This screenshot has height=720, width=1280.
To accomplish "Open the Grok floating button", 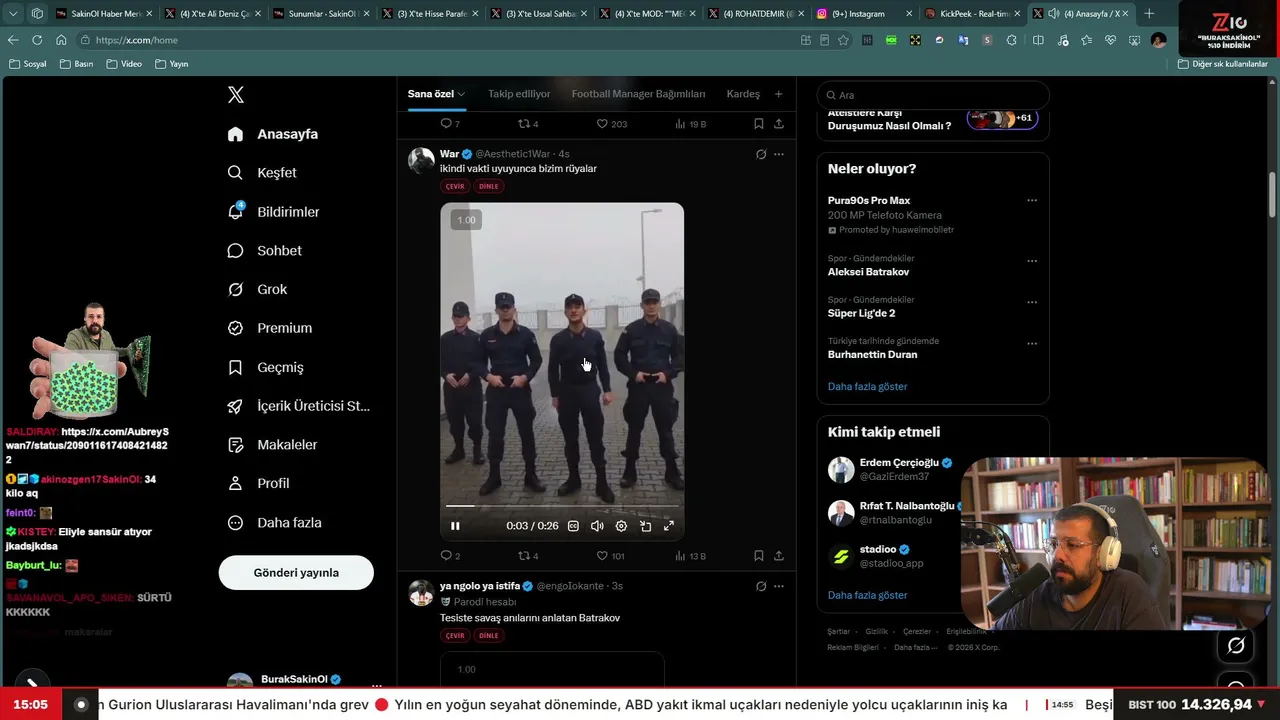I will click(x=1236, y=646).
